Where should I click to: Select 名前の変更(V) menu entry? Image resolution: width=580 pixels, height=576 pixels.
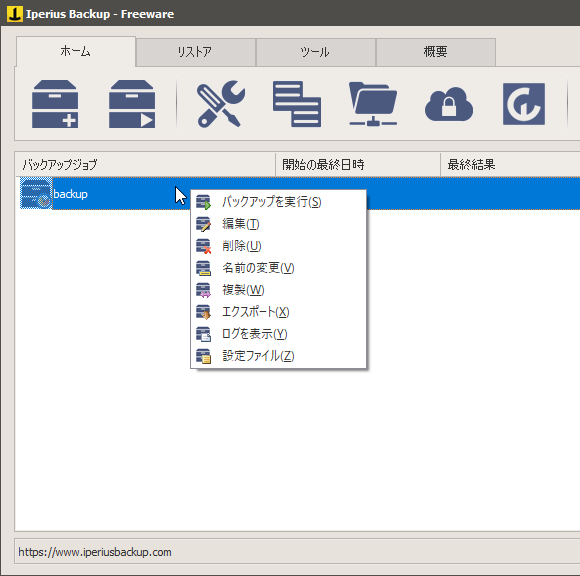pyautogui.click(x=278, y=268)
